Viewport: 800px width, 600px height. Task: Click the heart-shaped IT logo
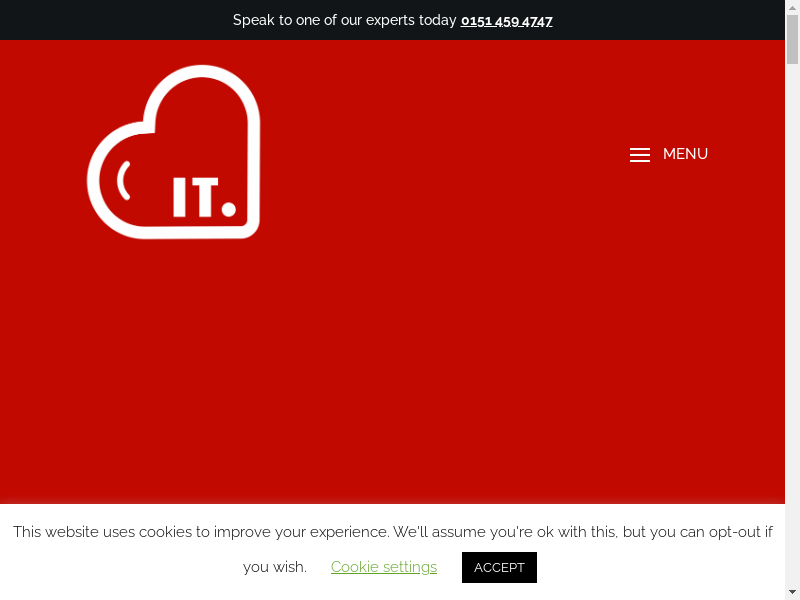pyautogui.click(x=173, y=152)
